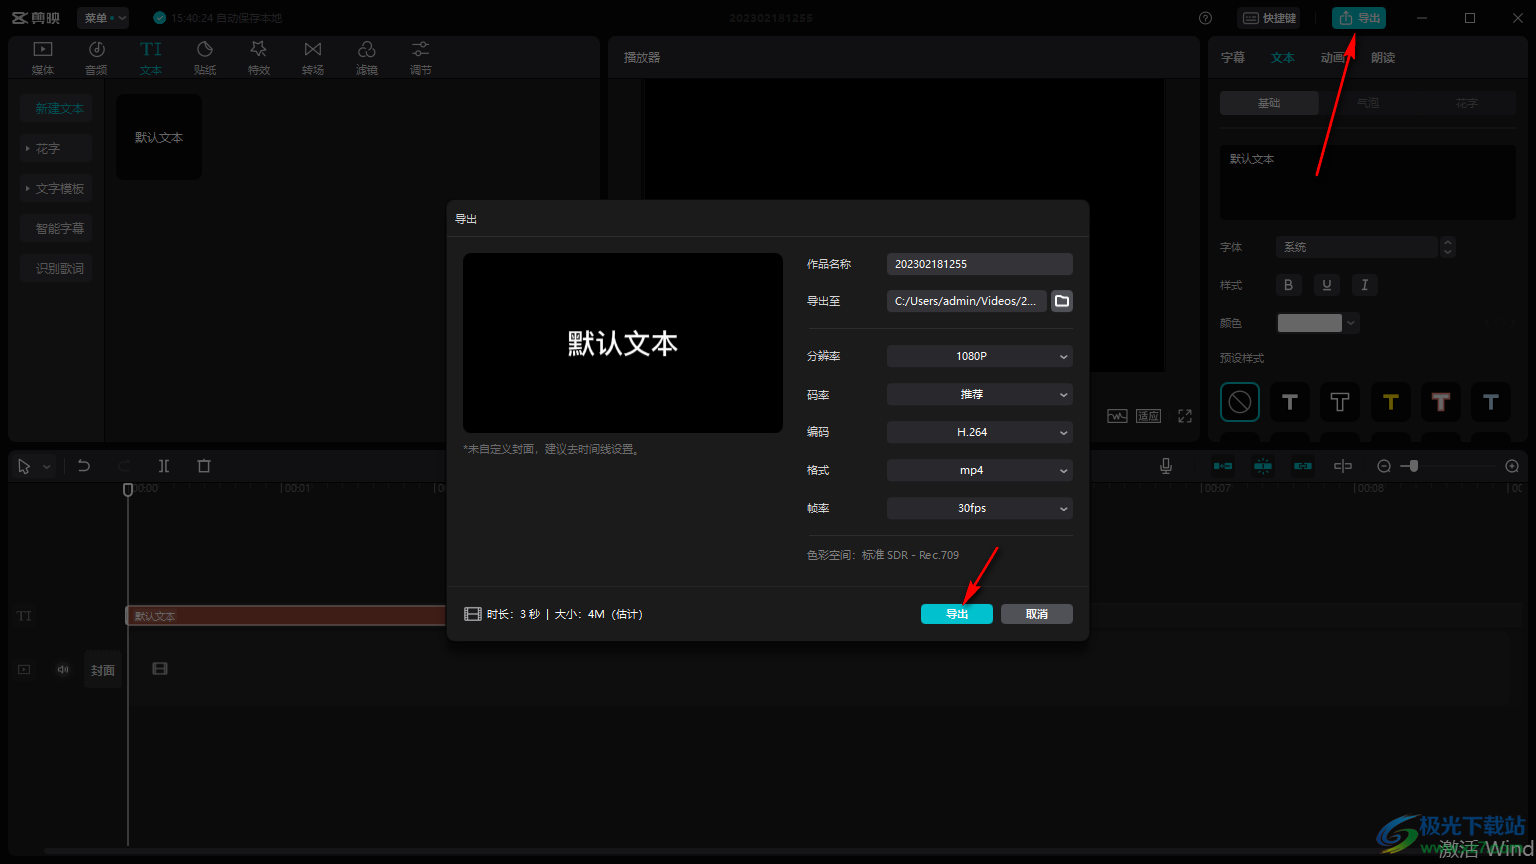
Task: Click the 导出至 path field
Action: pos(967,301)
